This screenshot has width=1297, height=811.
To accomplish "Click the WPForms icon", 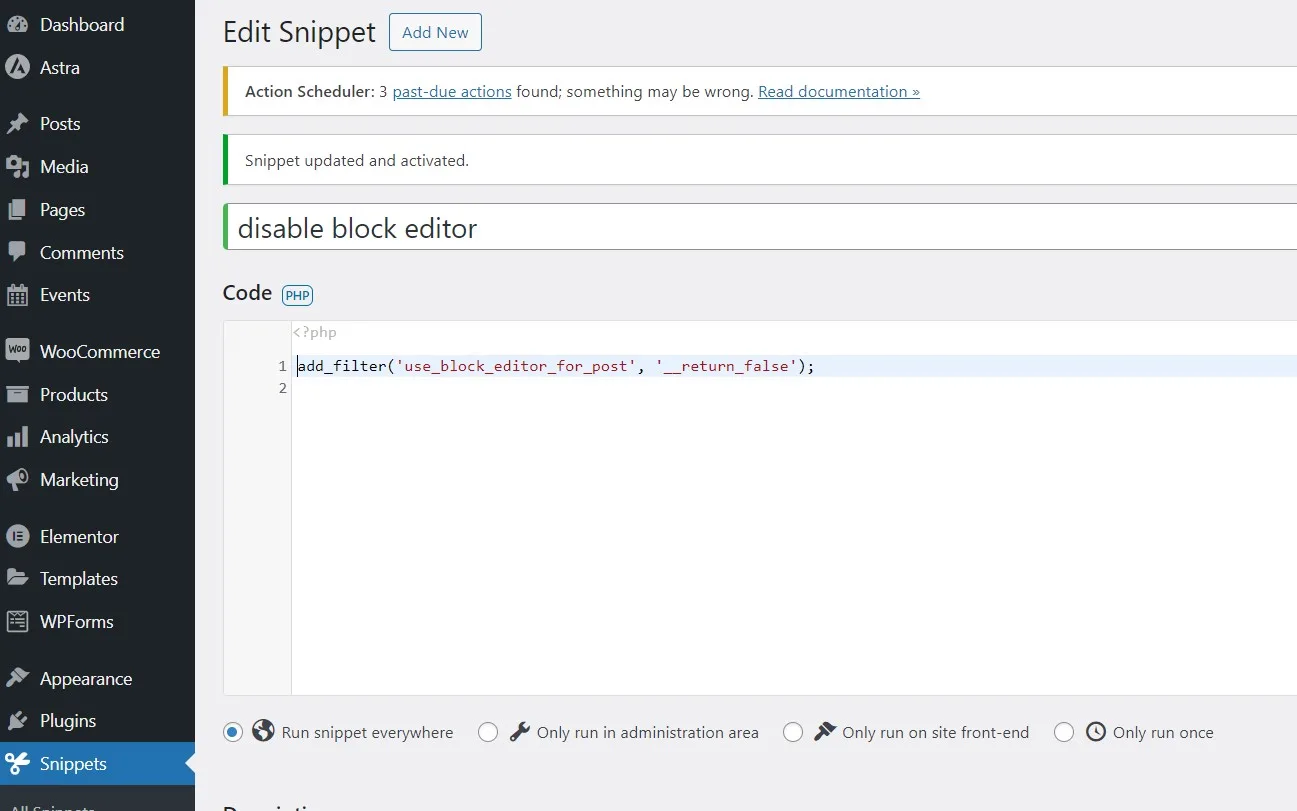I will [x=17, y=621].
